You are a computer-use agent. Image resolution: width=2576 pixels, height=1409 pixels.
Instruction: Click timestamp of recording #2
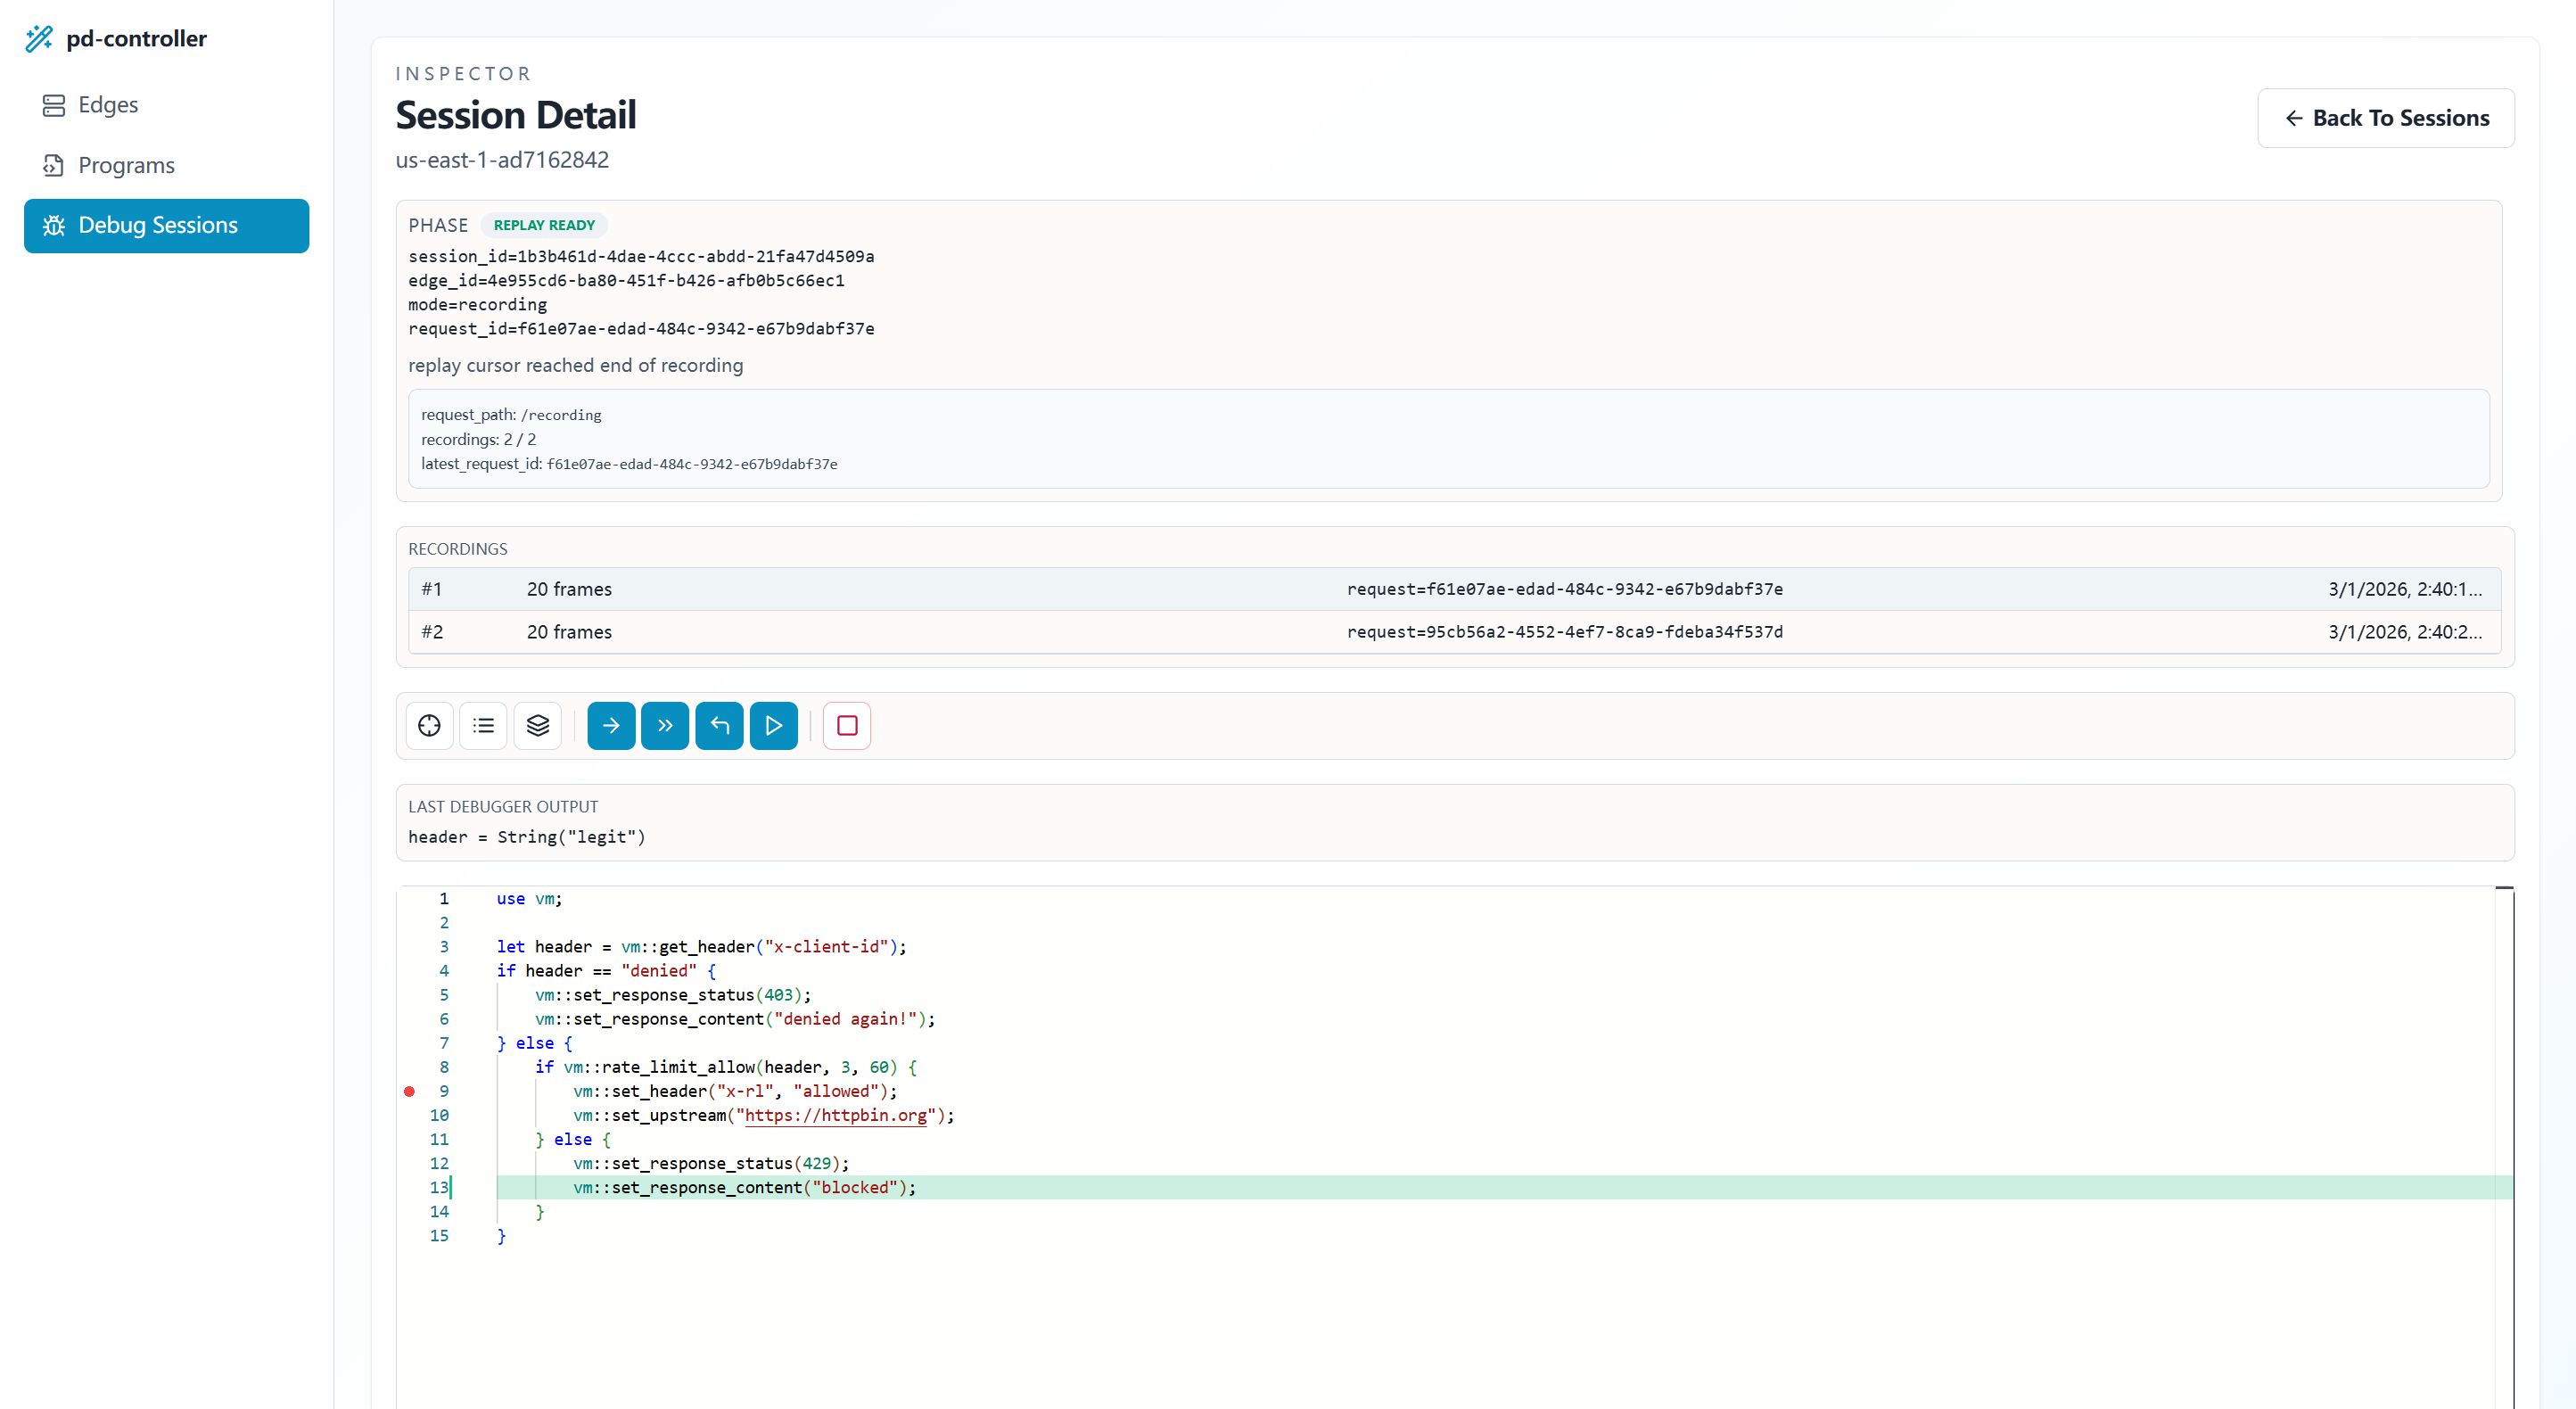coord(2405,632)
